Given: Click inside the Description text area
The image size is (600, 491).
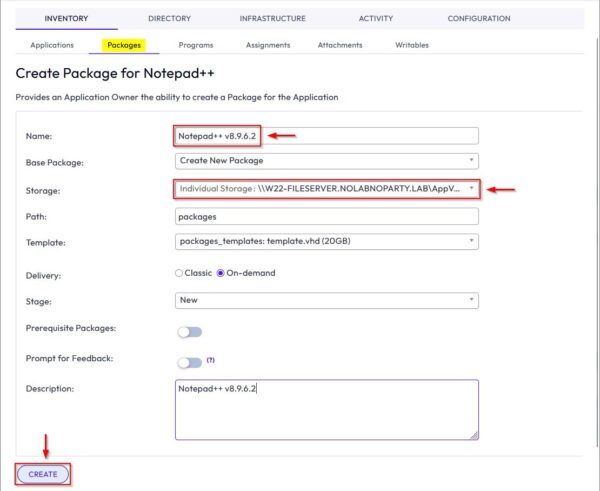Looking at the screenshot, I should (326, 409).
